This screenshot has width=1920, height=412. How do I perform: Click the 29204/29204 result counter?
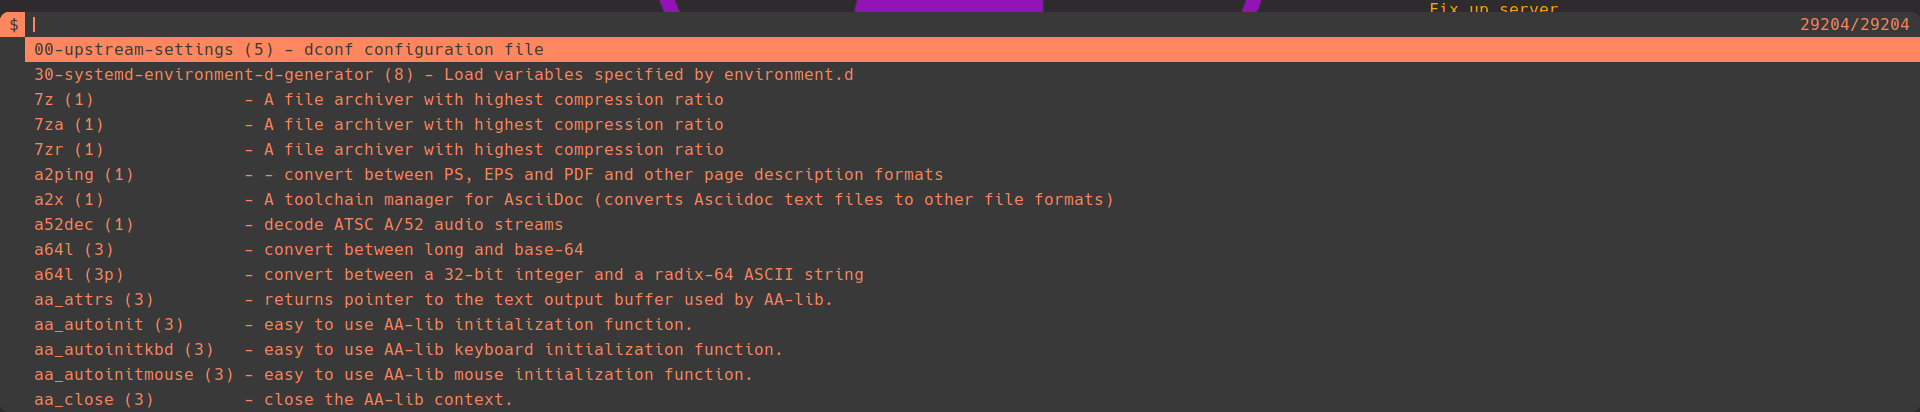tap(1854, 24)
